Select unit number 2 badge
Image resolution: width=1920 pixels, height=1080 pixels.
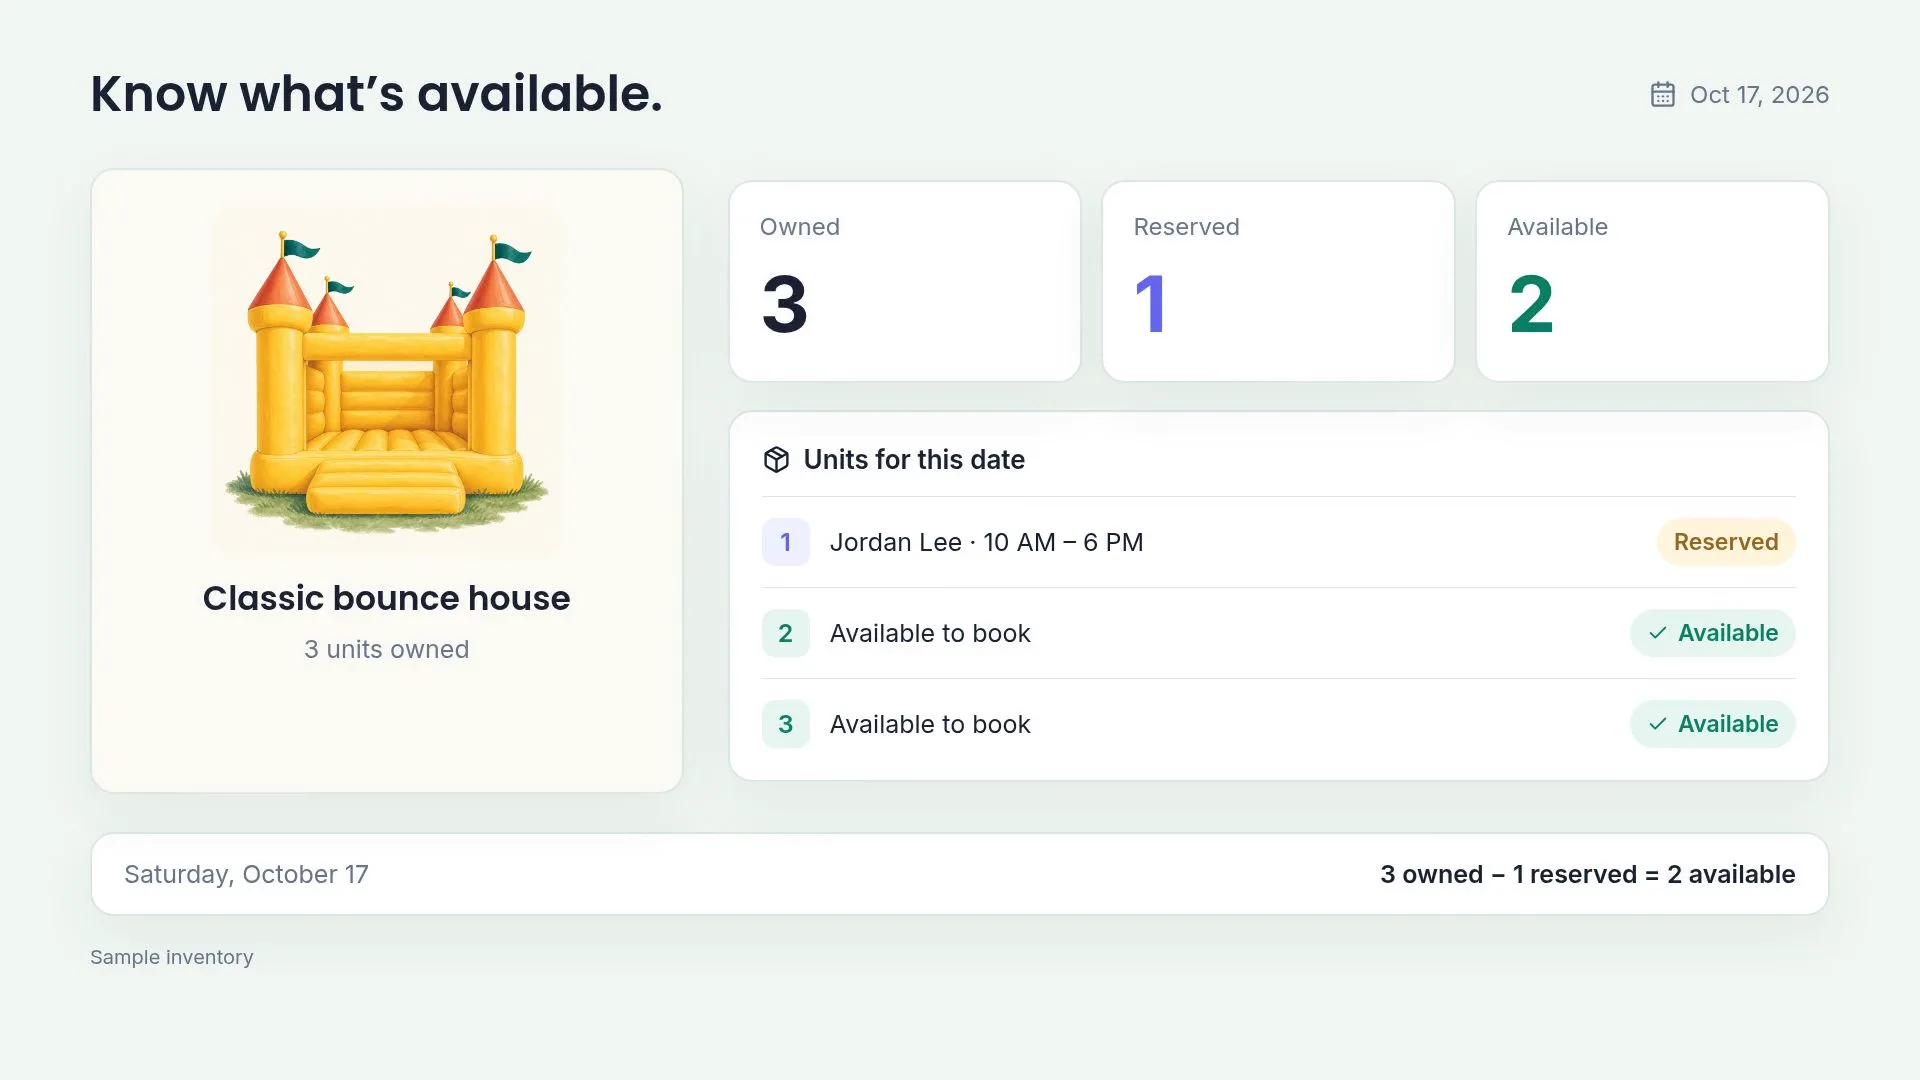click(x=785, y=633)
